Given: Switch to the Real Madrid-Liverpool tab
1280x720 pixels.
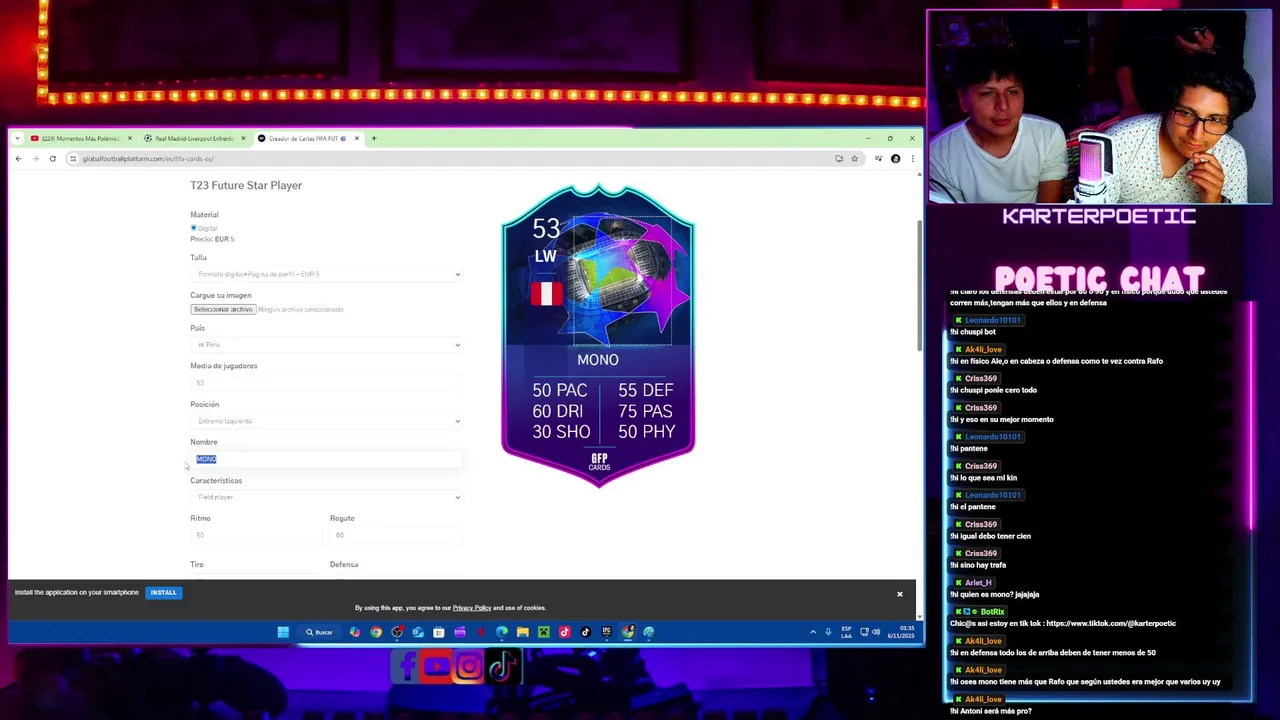Looking at the screenshot, I should (194, 138).
